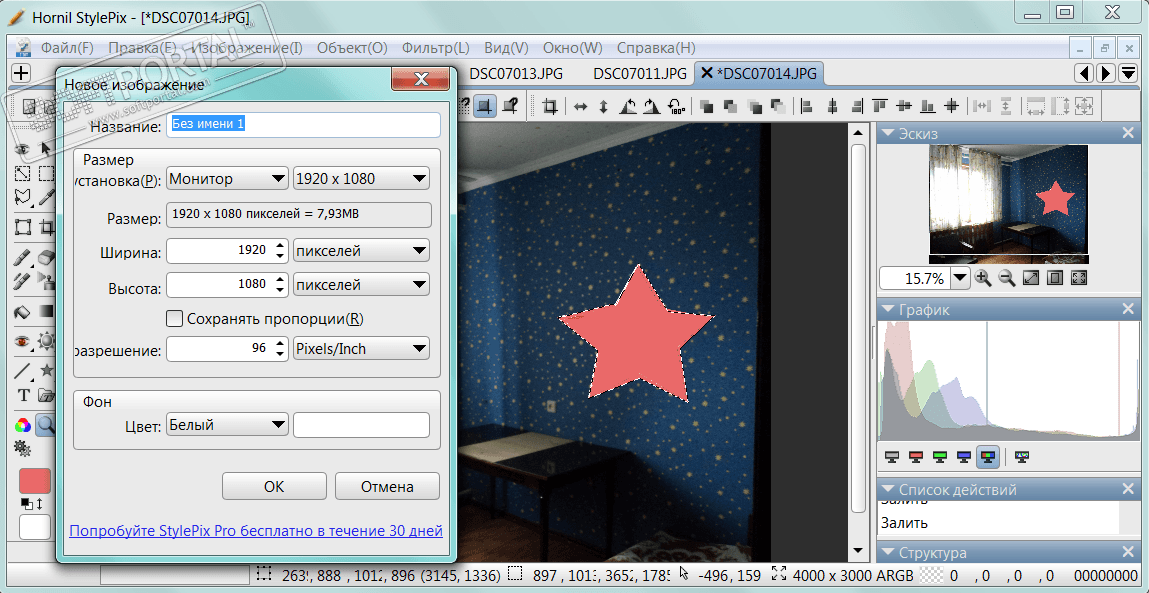This screenshot has width=1149, height=593.
Task: Select the Gradient tool
Action: [46, 312]
